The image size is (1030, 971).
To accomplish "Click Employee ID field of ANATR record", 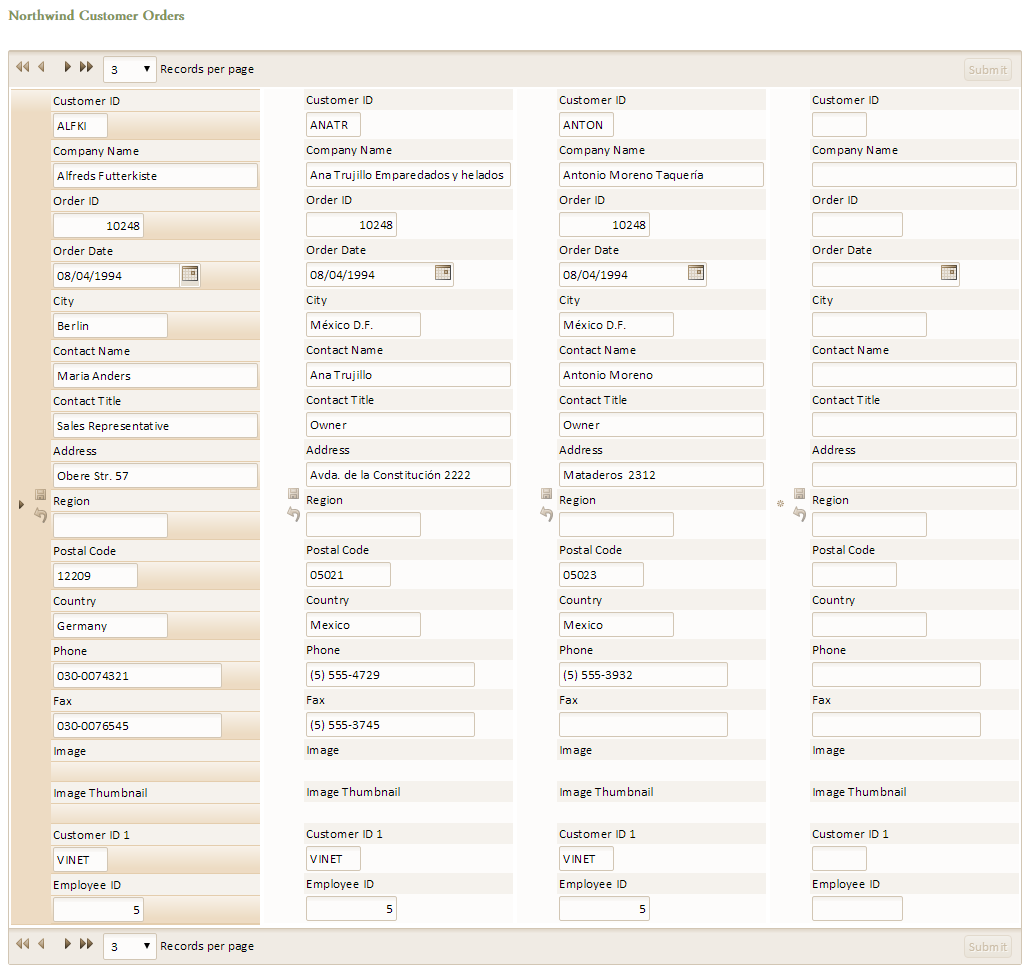I will pyautogui.click(x=351, y=909).
